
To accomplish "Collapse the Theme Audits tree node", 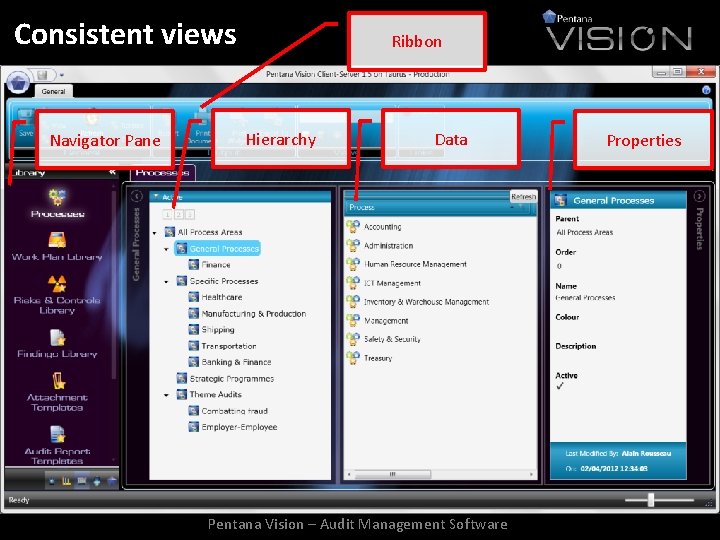I will [x=166, y=395].
